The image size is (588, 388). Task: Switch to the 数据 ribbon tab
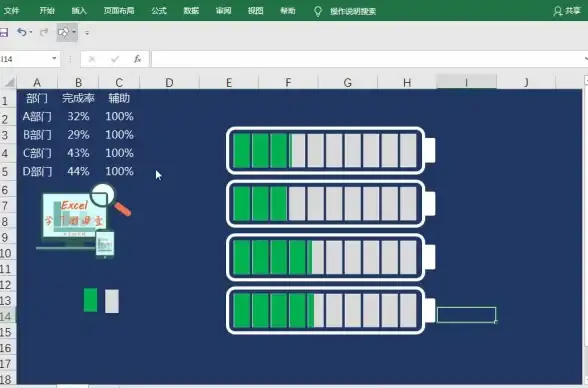[x=191, y=11]
